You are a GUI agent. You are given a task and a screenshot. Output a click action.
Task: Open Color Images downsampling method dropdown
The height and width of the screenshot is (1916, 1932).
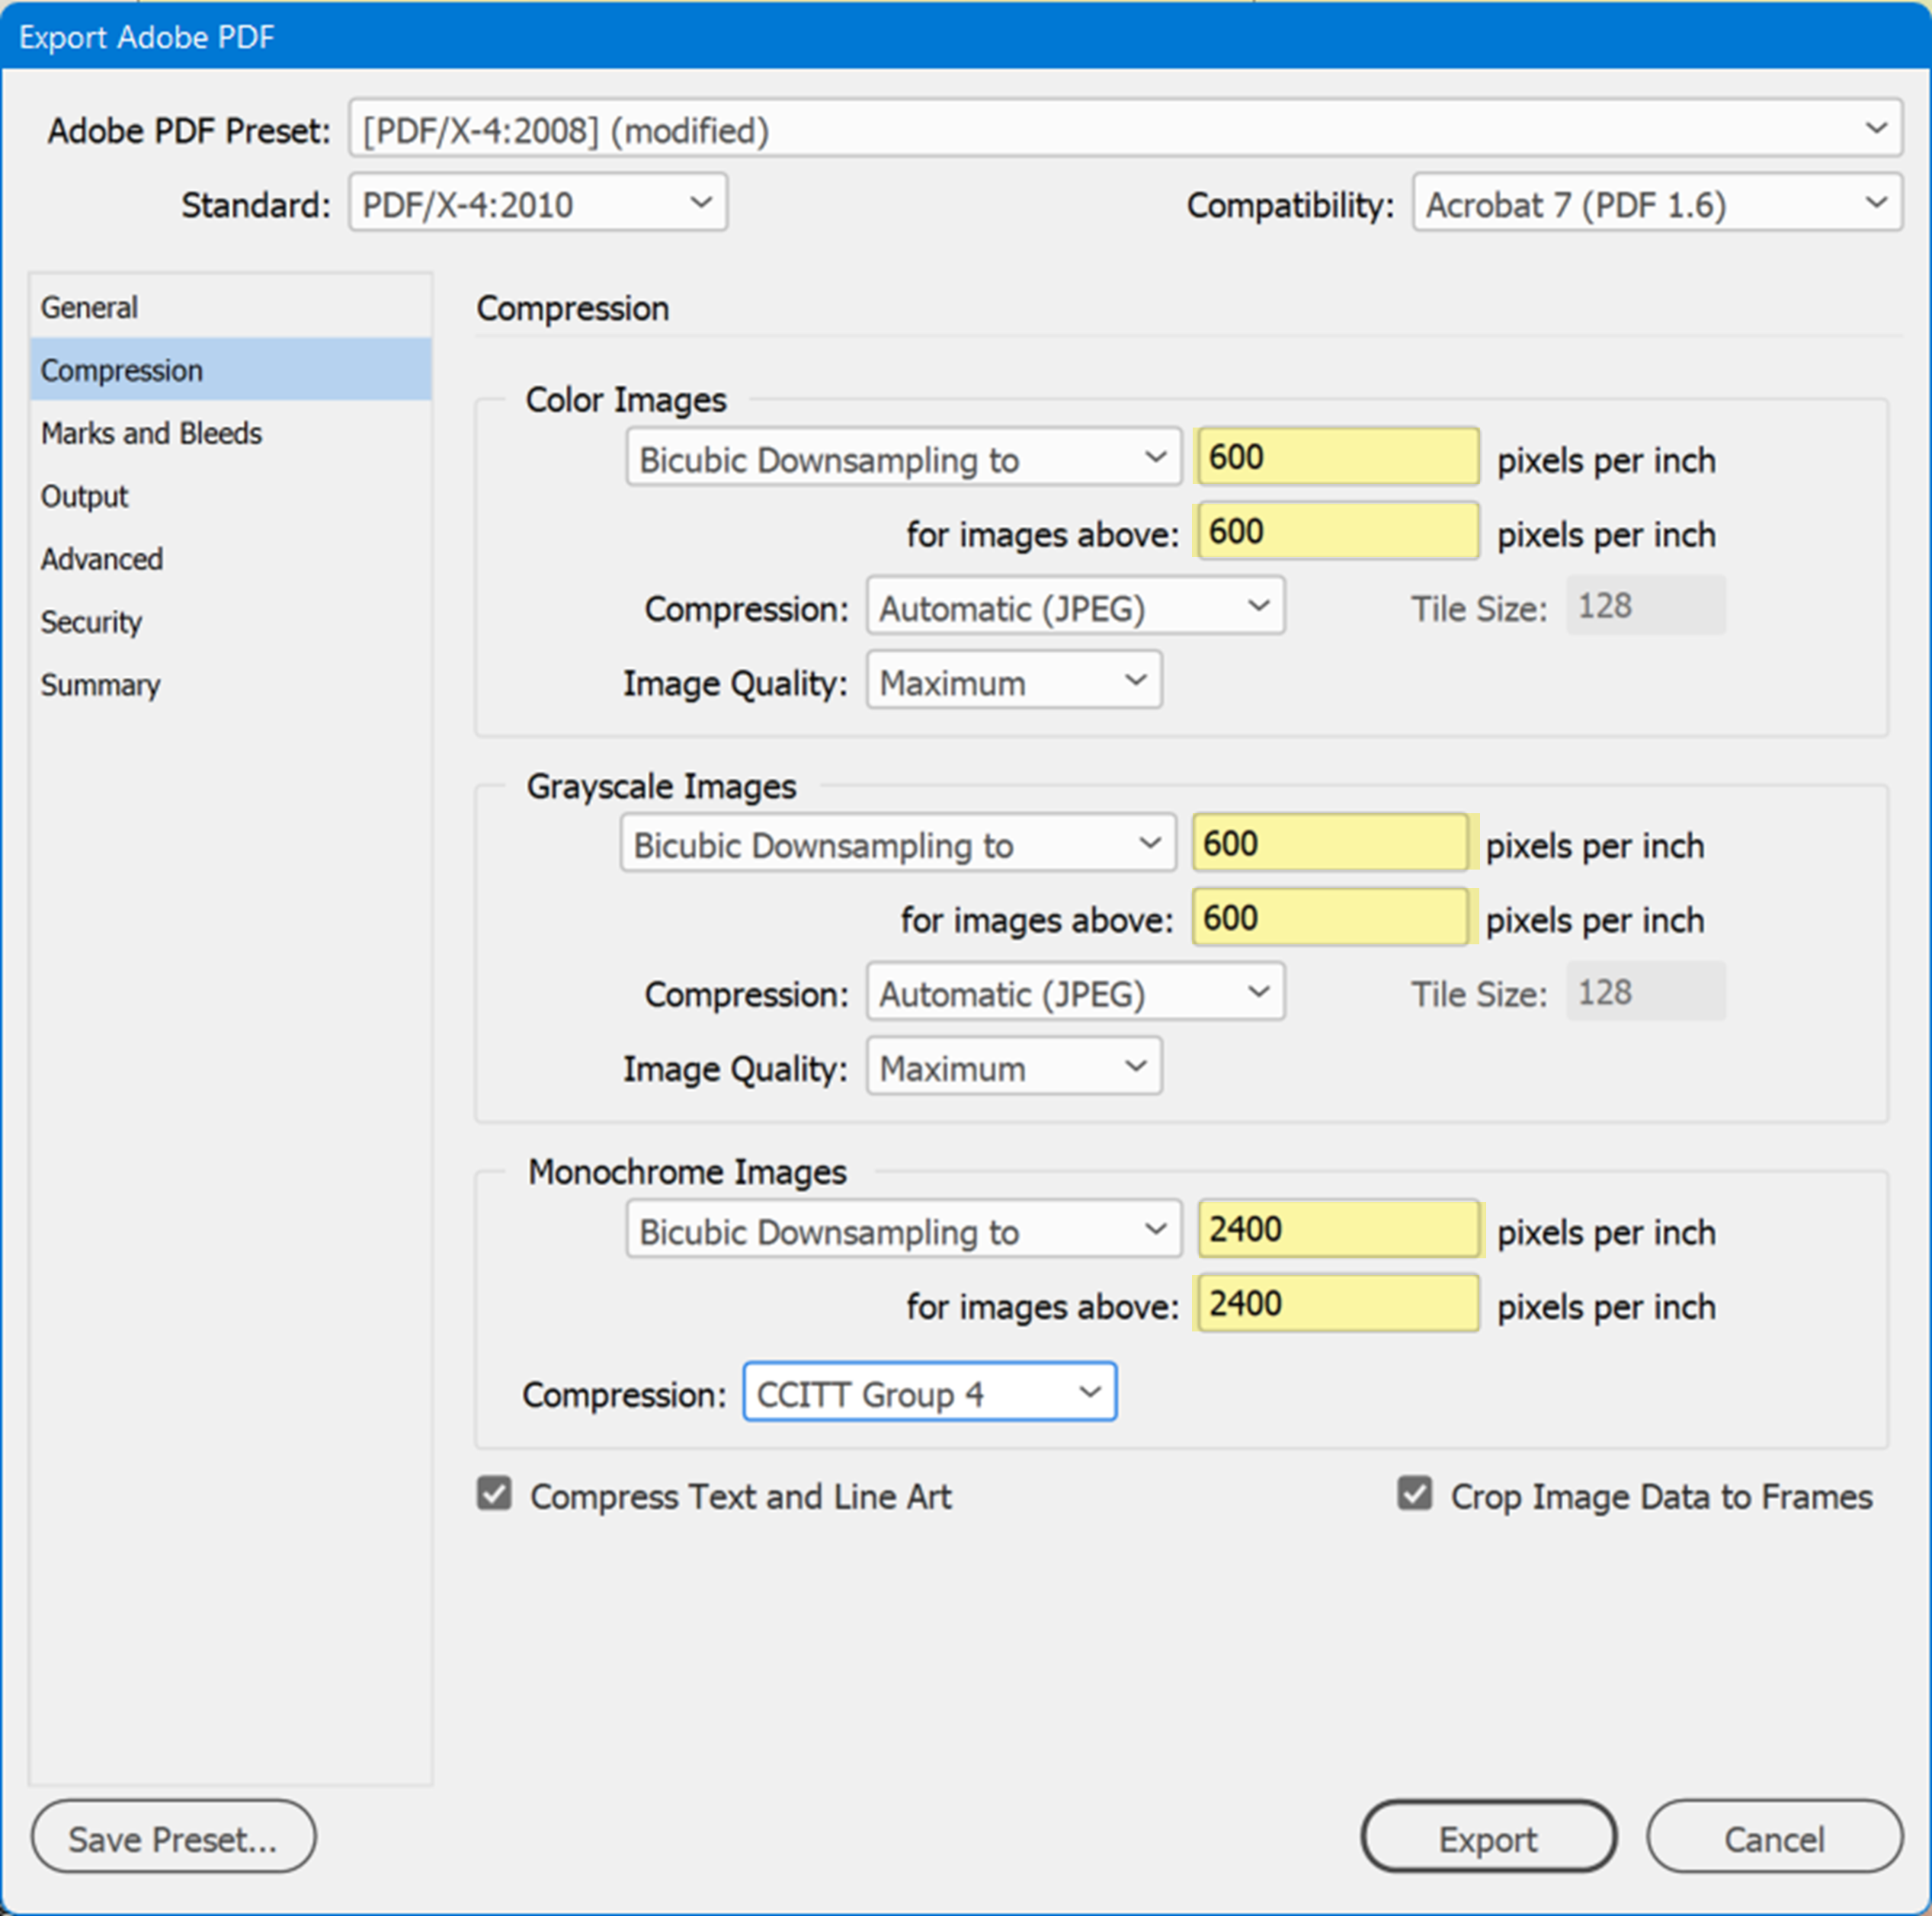click(x=903, y=458)
